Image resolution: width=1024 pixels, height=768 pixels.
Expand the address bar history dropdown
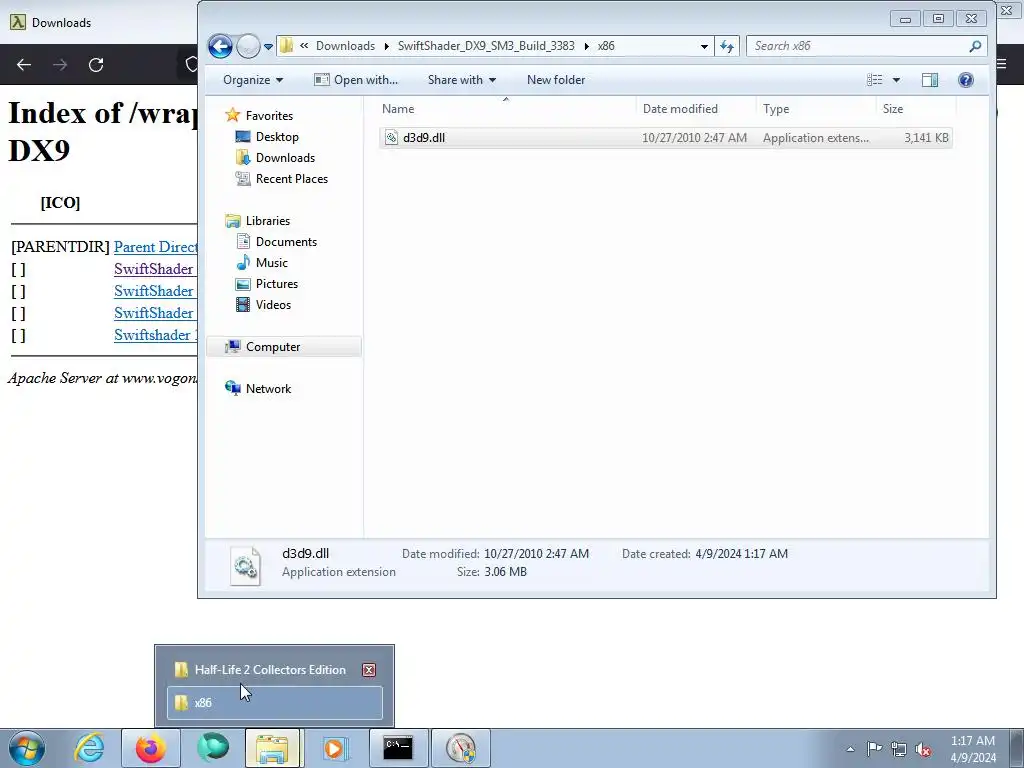704,46
